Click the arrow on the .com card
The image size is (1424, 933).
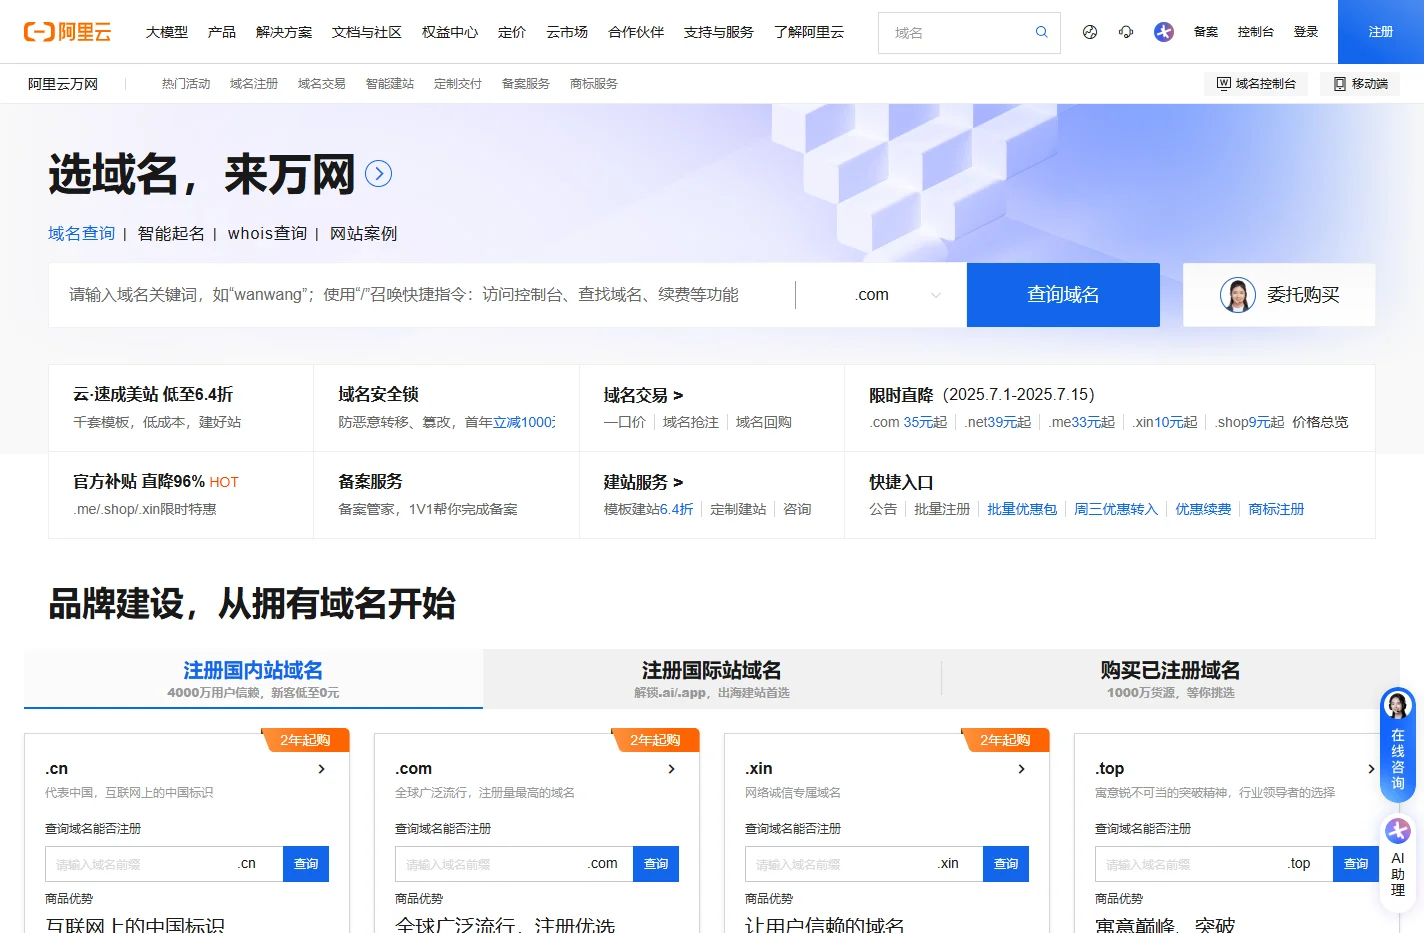[671, 769]
